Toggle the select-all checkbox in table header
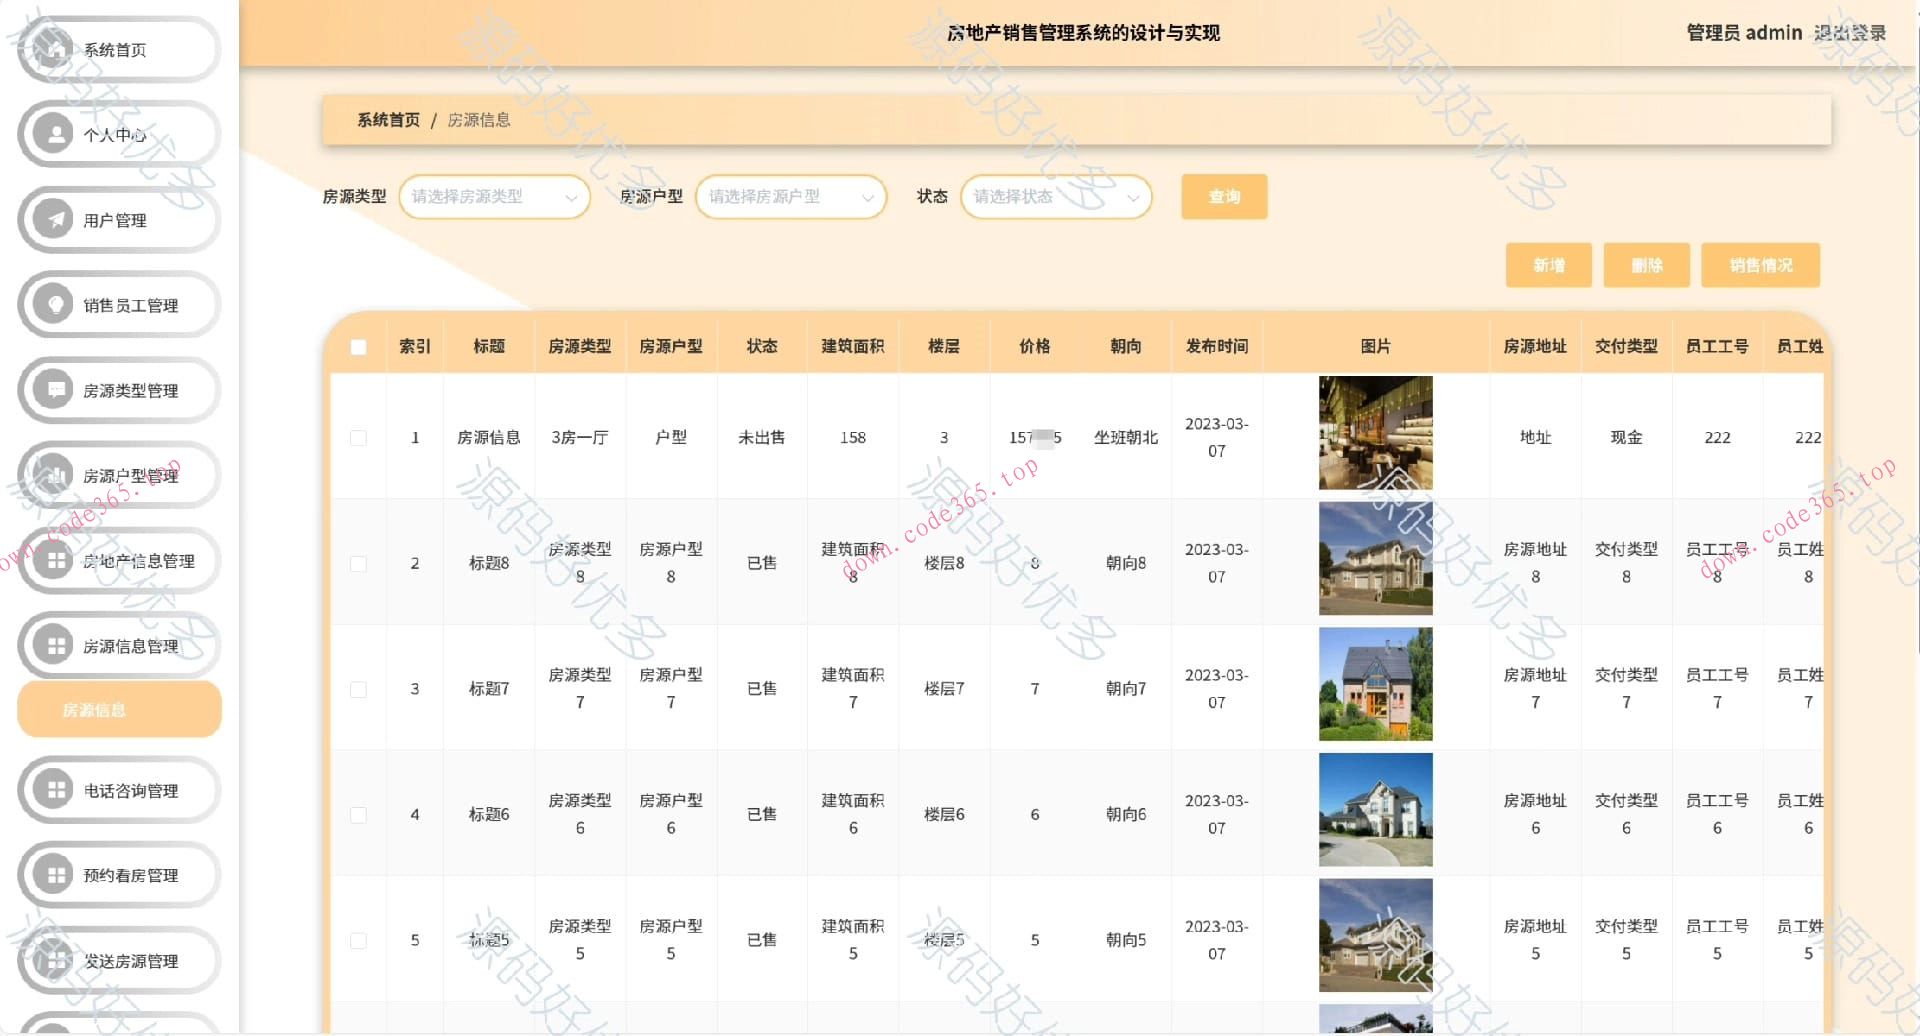The height and width of the screenshot is (1036, 1920). (359, 346)
